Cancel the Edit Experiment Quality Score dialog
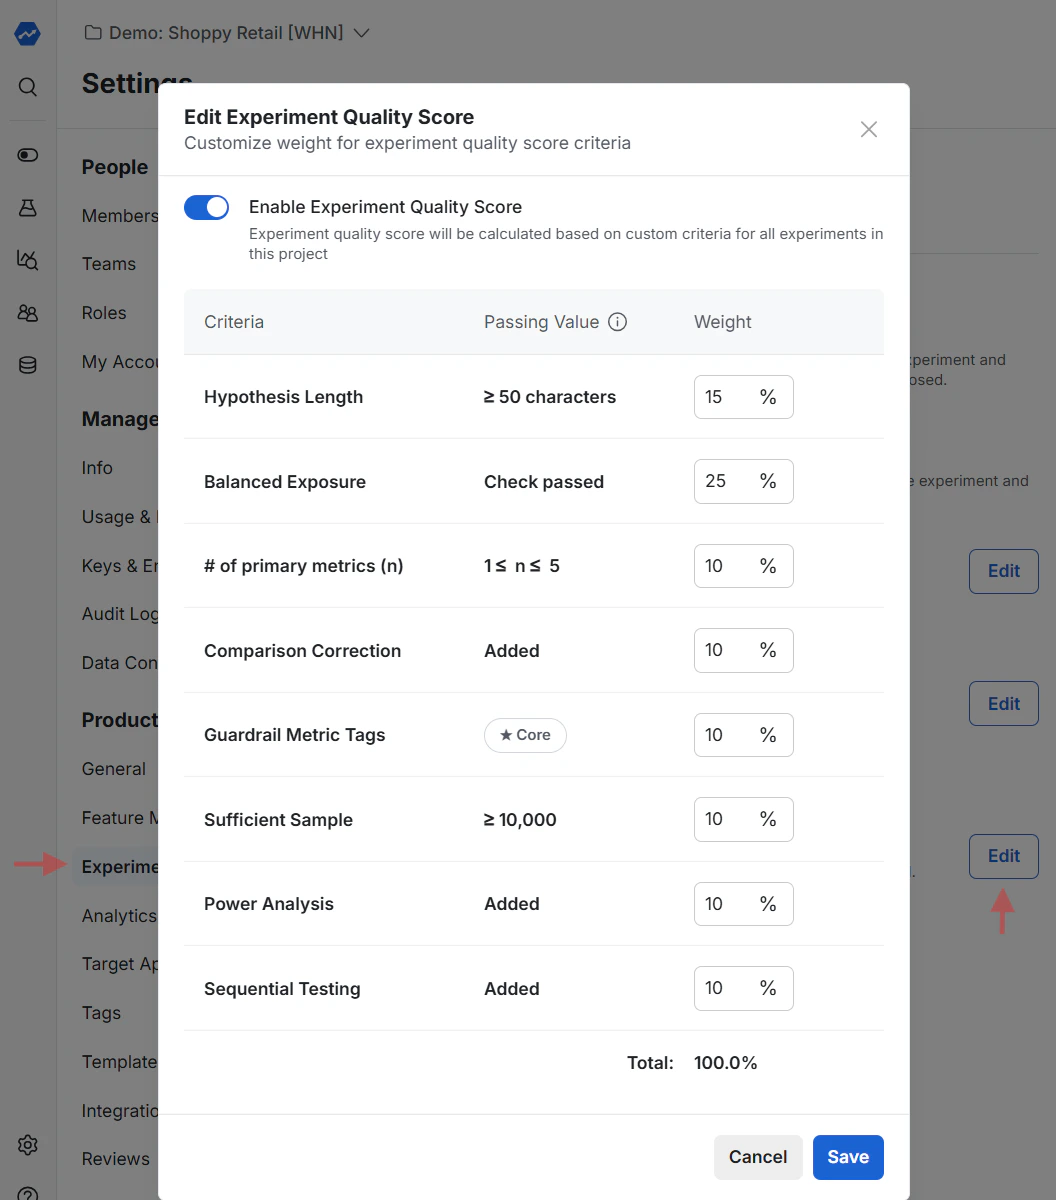 point(758,1157)
